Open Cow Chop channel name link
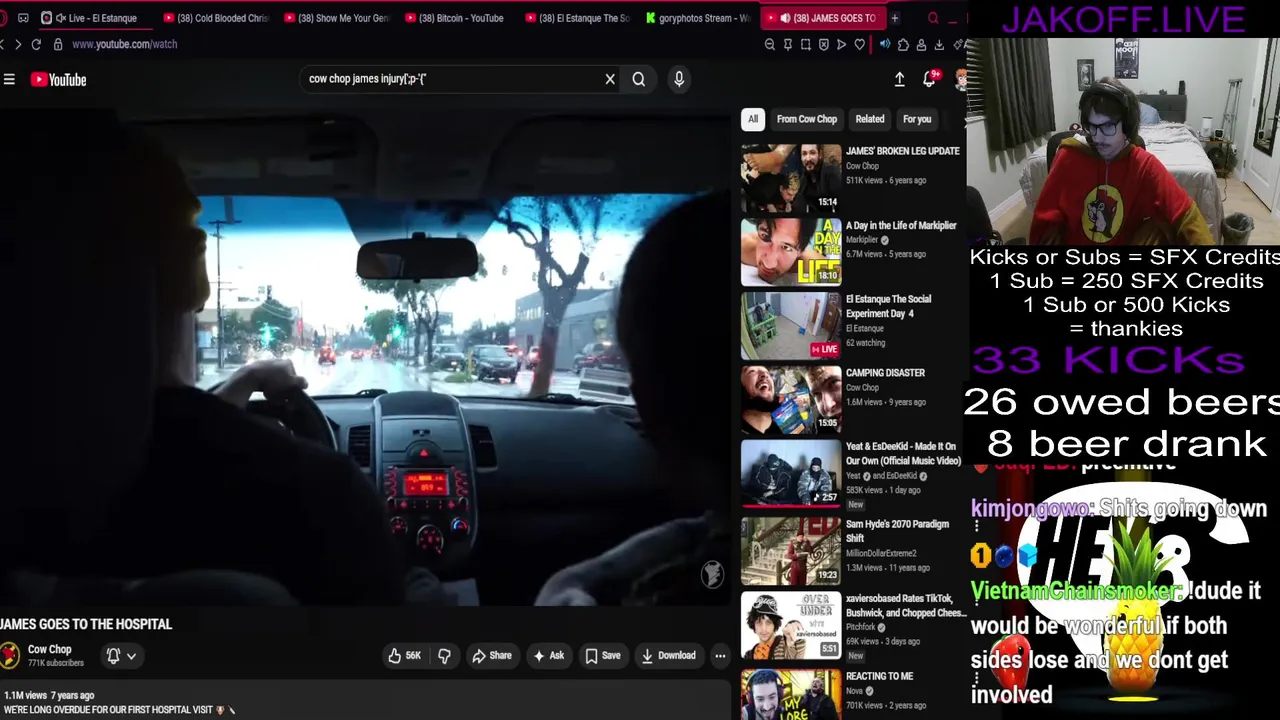Screen dimensions: 1280x720 [x=50, y=649]
